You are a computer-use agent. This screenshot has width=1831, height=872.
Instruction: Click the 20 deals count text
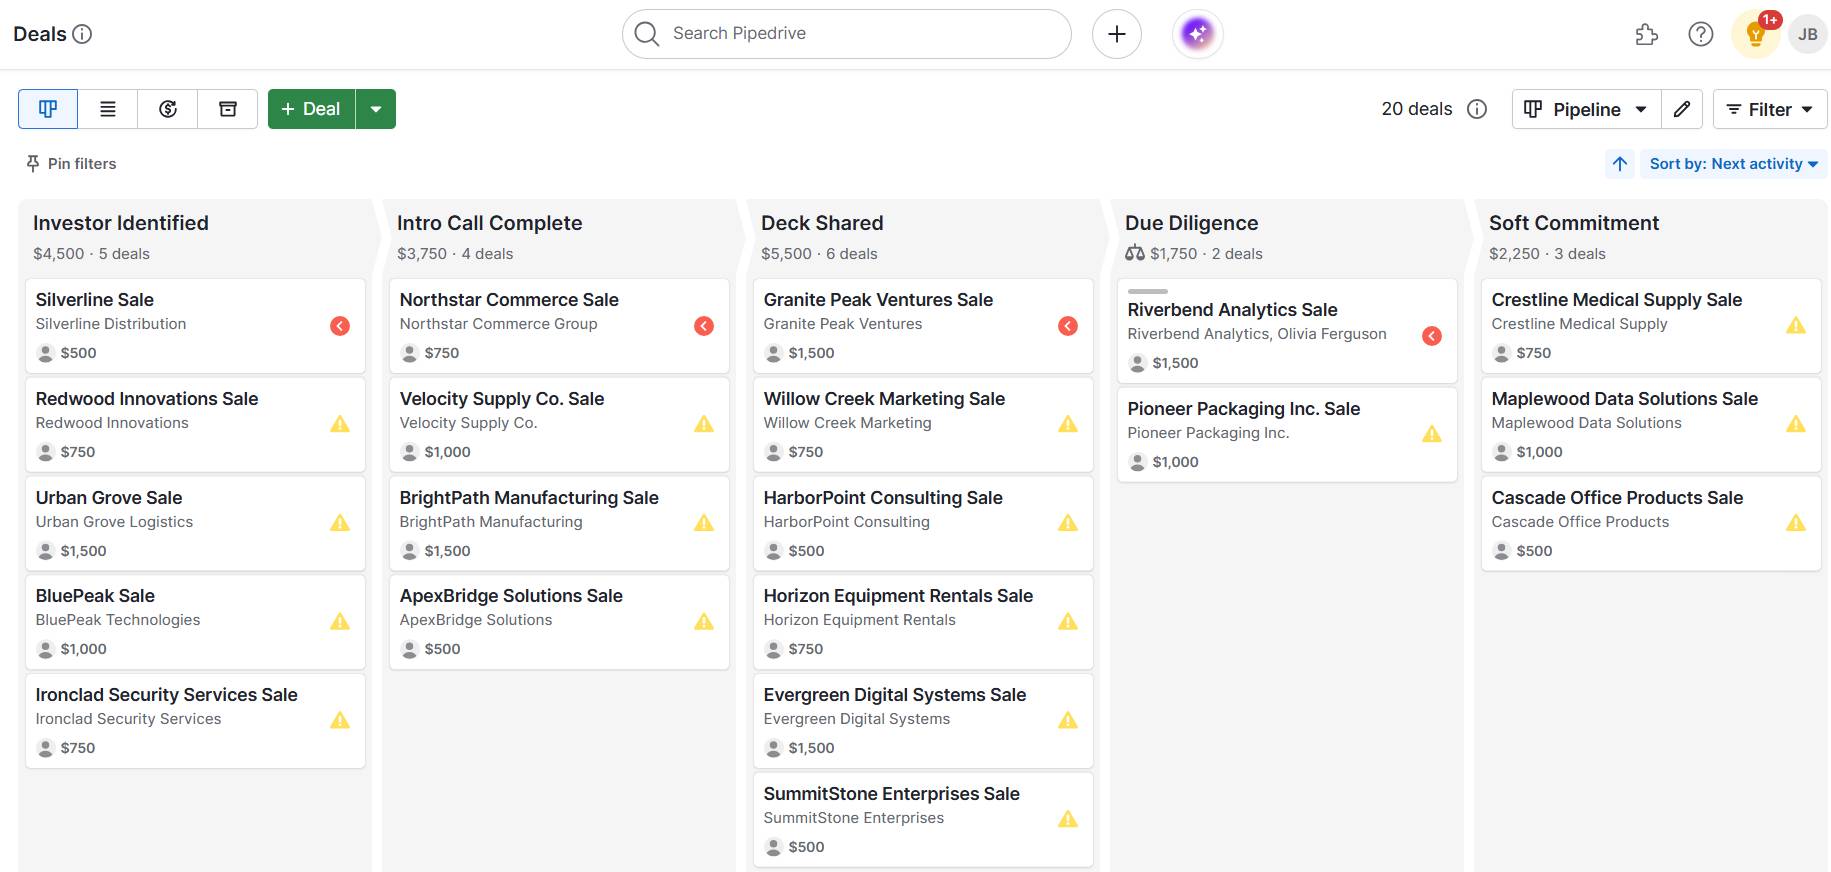point(1416,109)
